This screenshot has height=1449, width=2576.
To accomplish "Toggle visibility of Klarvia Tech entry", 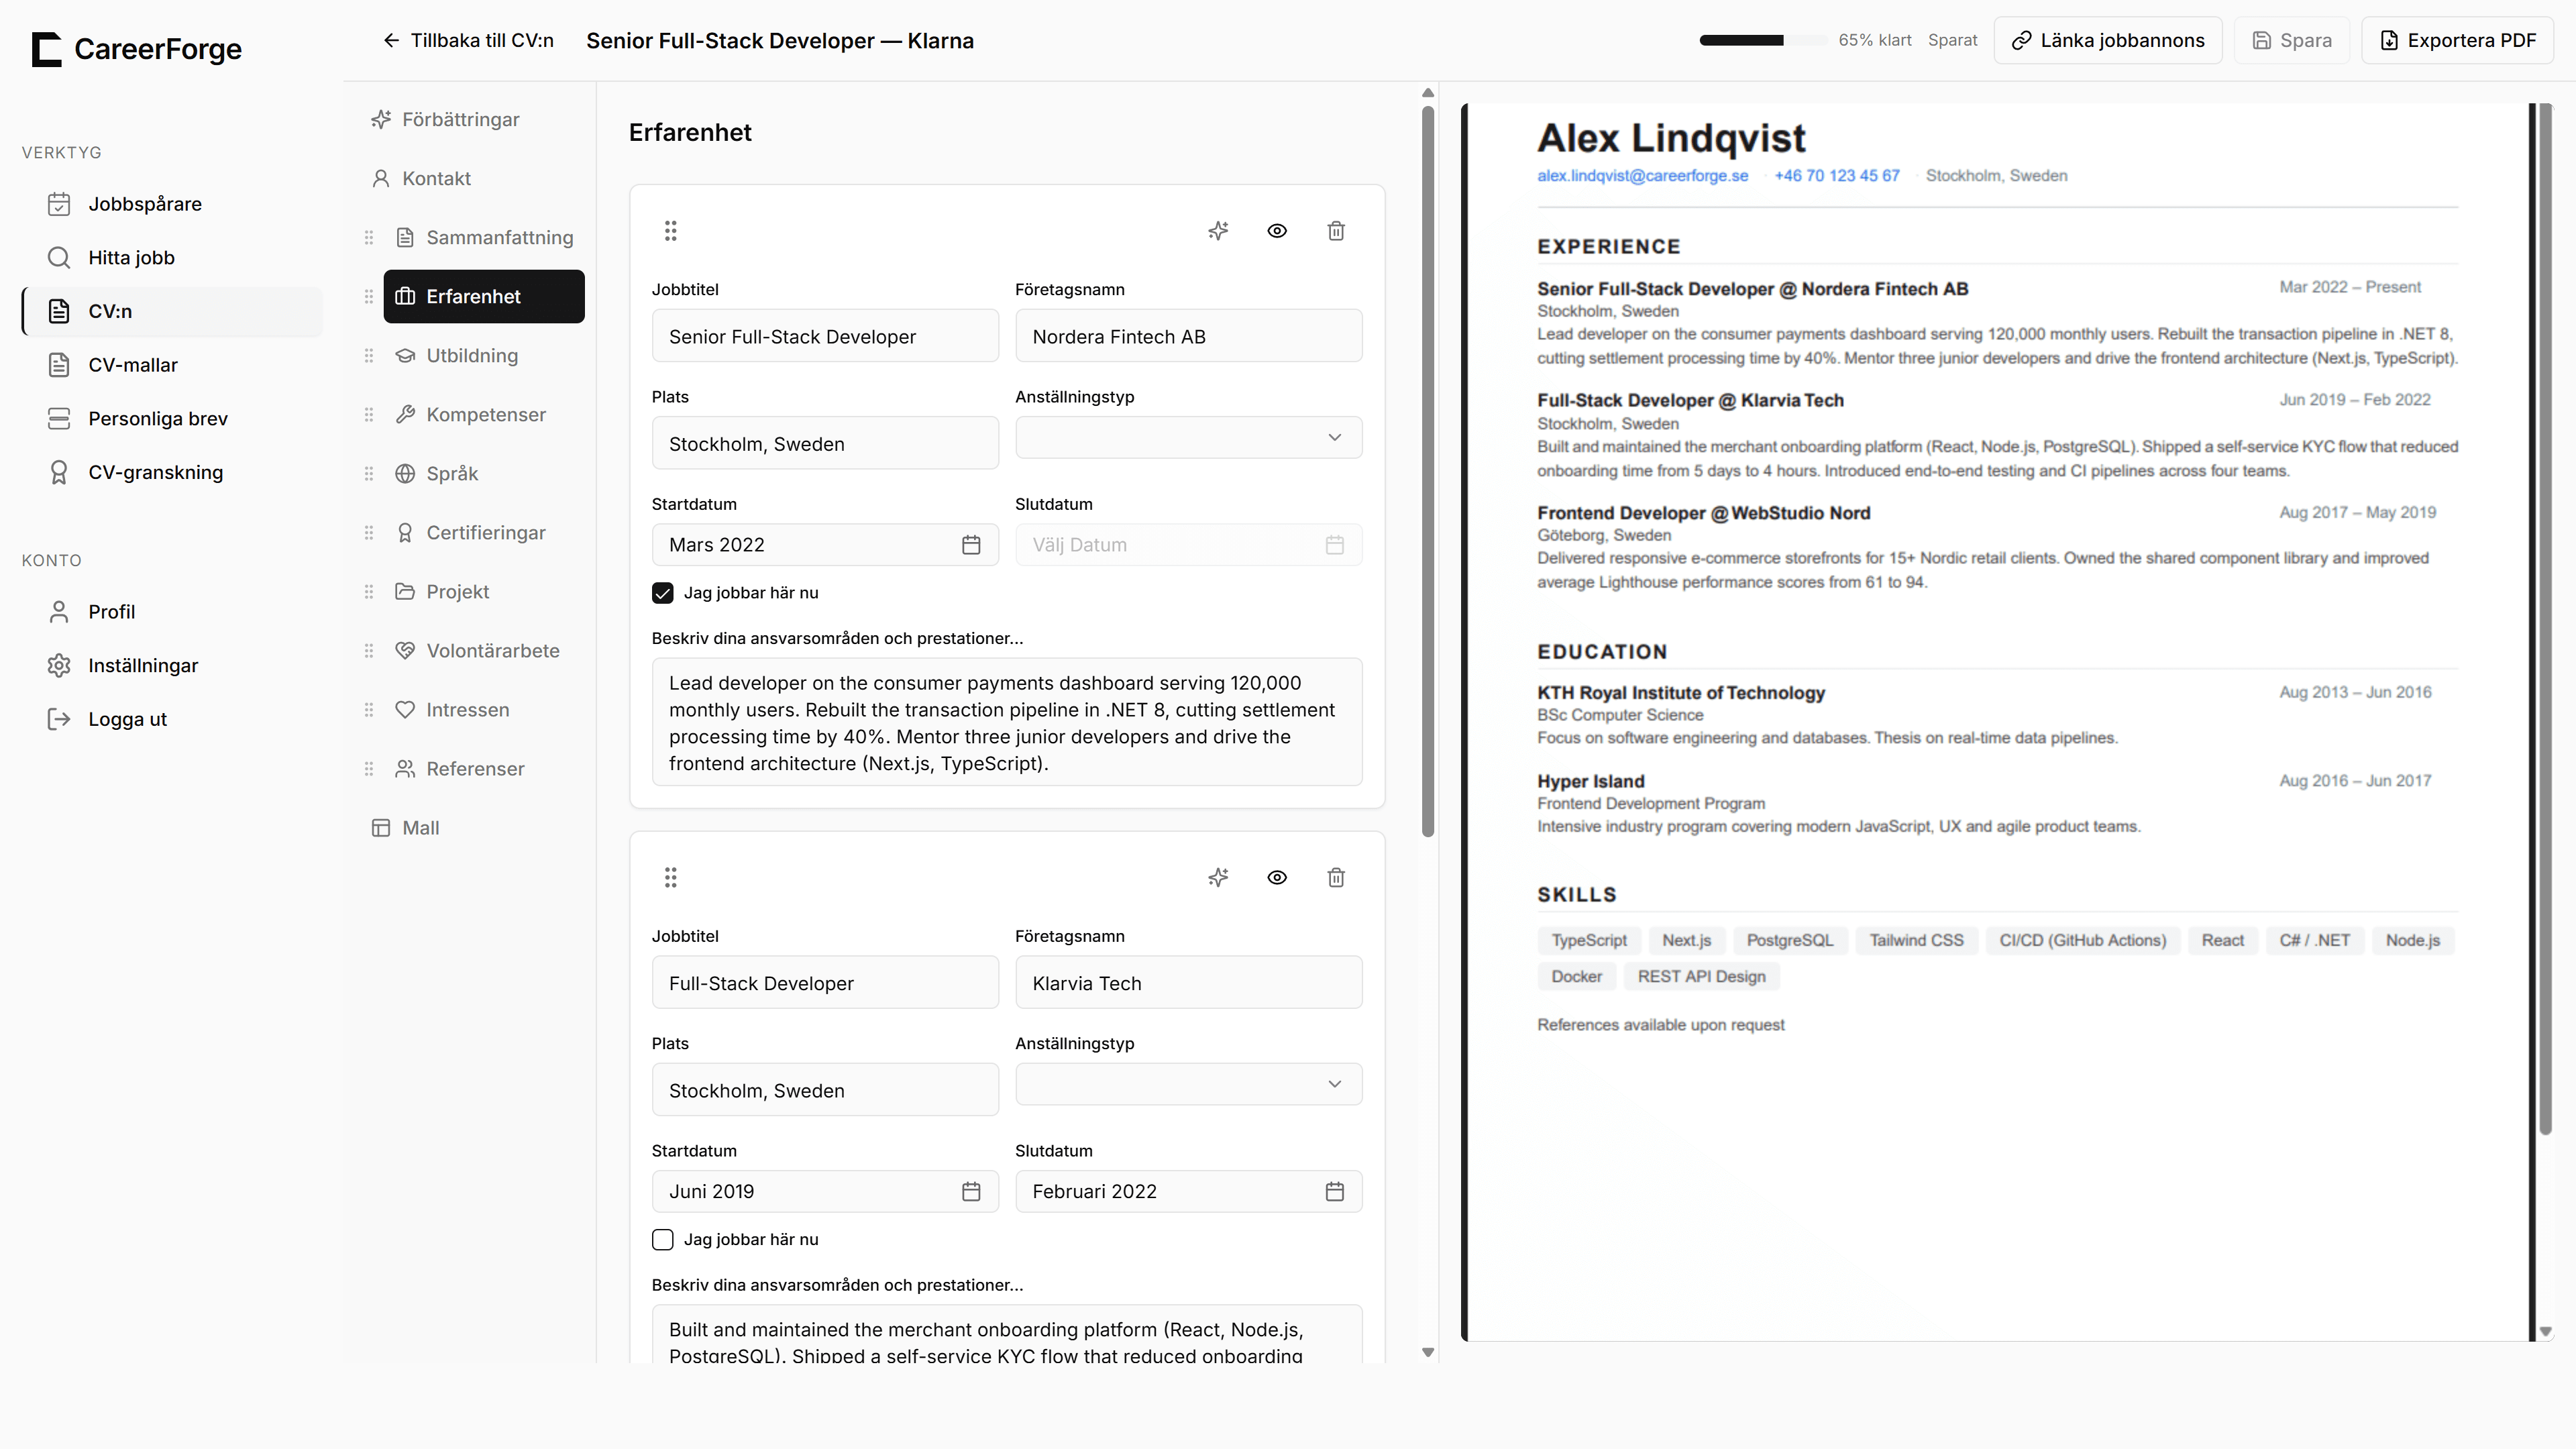I will [x=1277, y=877].
